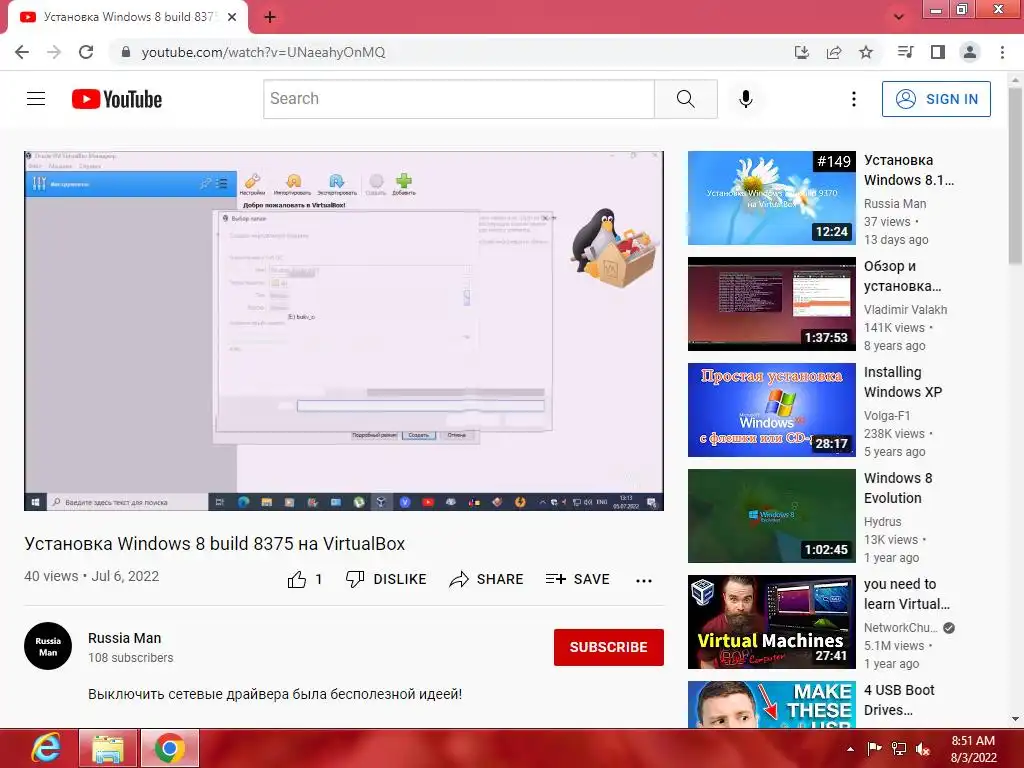1024x768 pixels.
Task: View site lock information icon
Action: pyautogui.click(x=125, y=52)
